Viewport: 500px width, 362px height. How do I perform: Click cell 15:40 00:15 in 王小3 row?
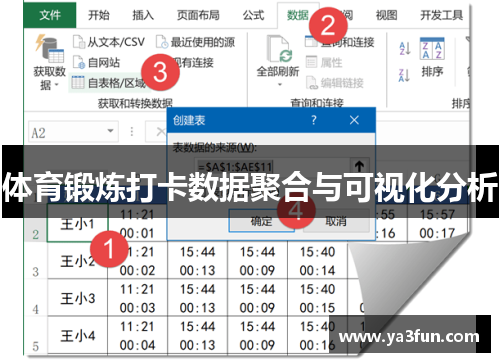tap(317, 298)
